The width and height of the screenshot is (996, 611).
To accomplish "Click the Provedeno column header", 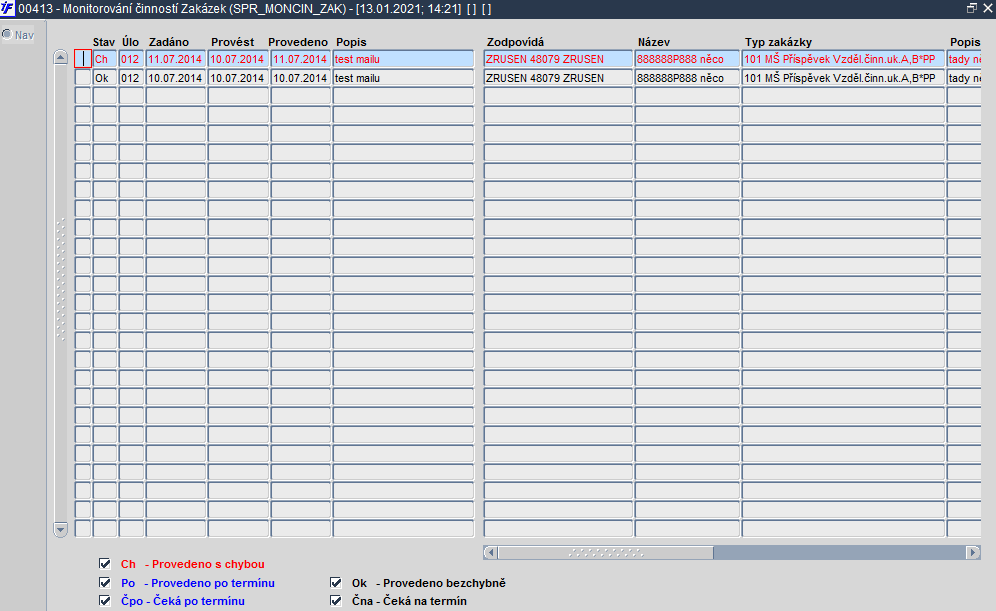I will tap(298, 42).
